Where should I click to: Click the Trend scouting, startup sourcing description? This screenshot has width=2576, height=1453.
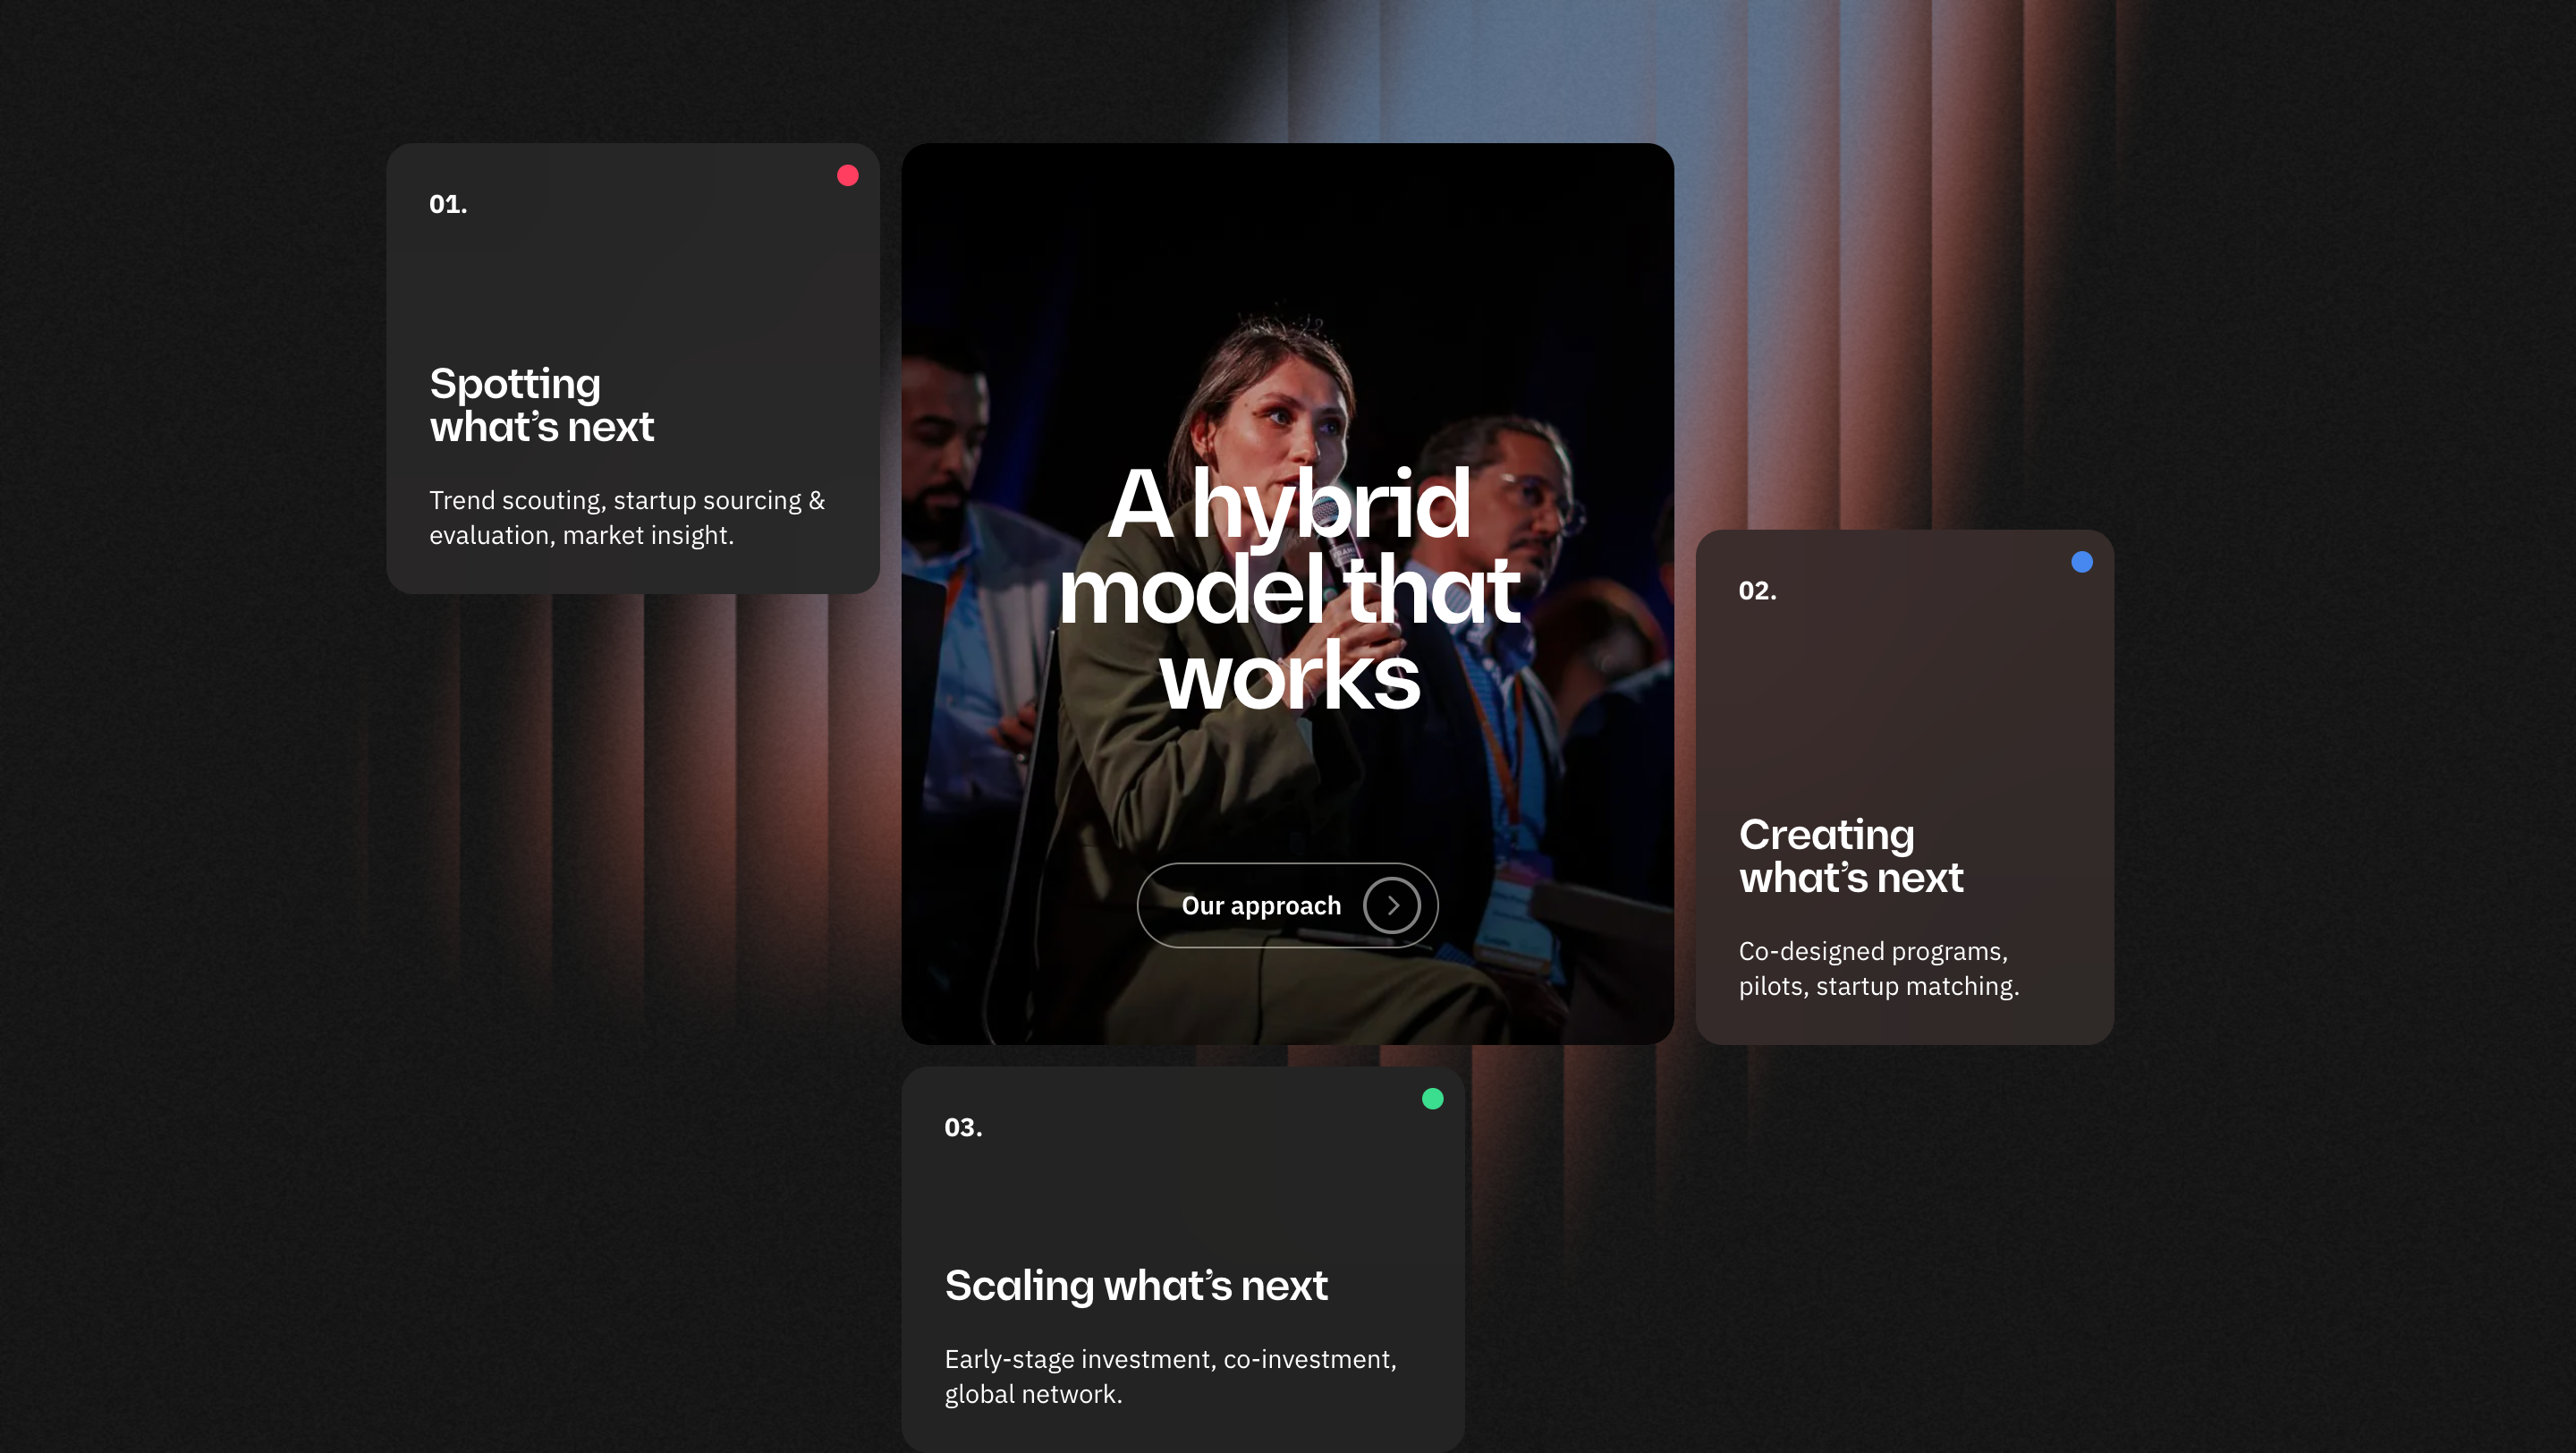pyautogui.click(x=627, y=517)
